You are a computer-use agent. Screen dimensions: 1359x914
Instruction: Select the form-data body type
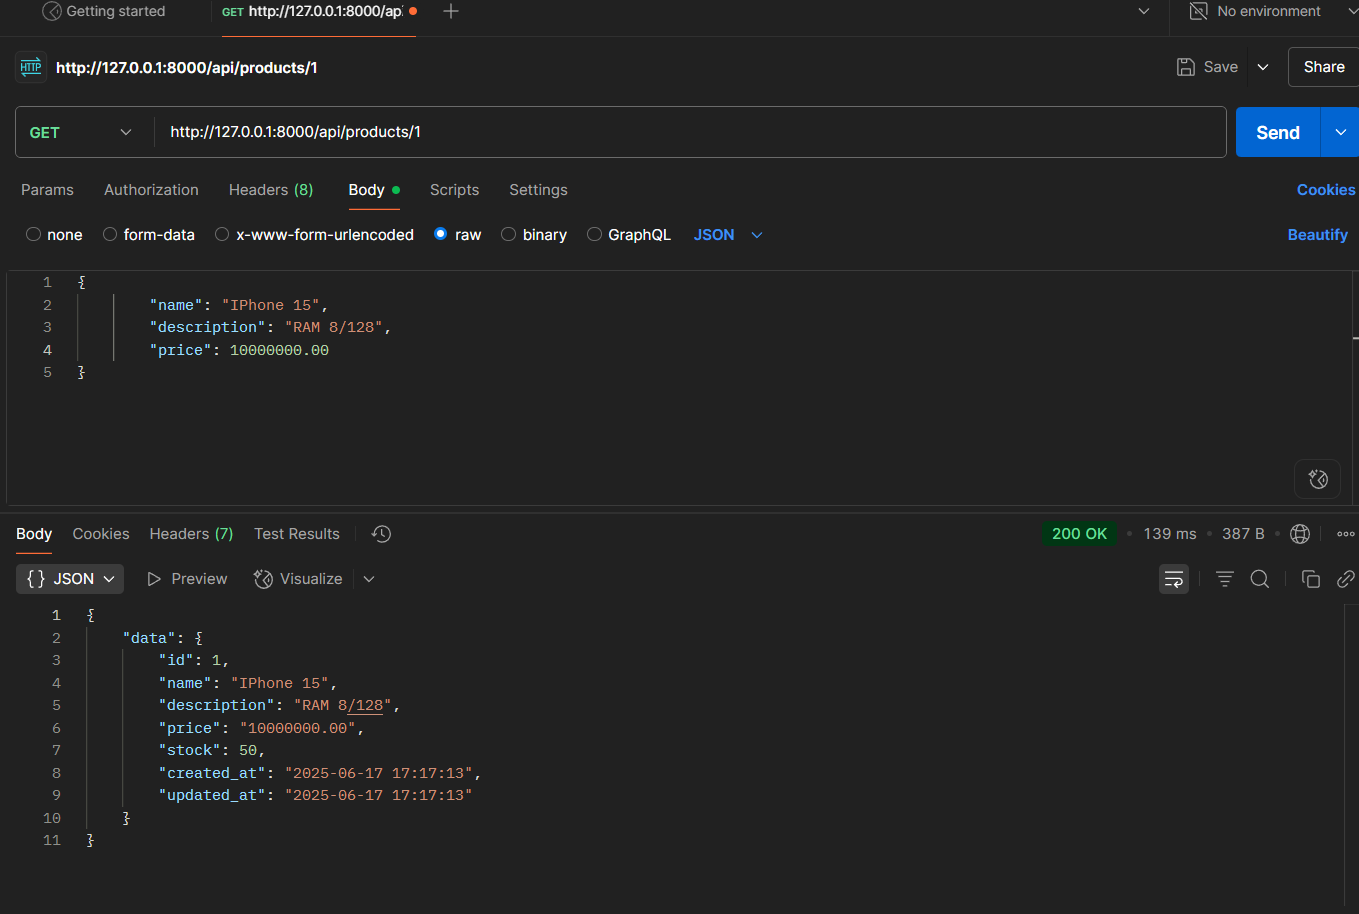(148, 234)
